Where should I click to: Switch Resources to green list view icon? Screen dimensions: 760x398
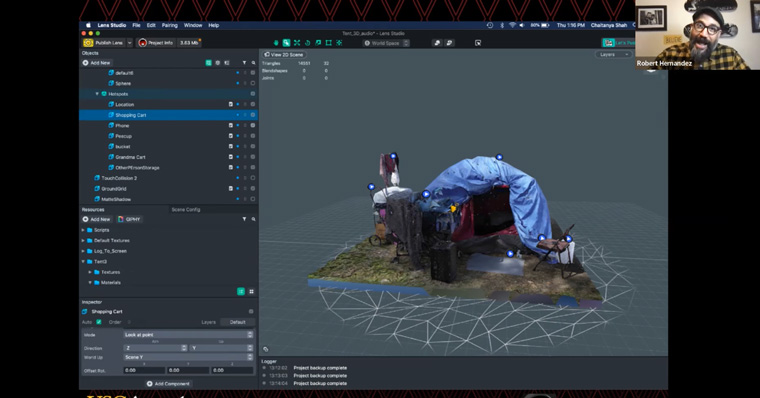(x=241, y=291)
